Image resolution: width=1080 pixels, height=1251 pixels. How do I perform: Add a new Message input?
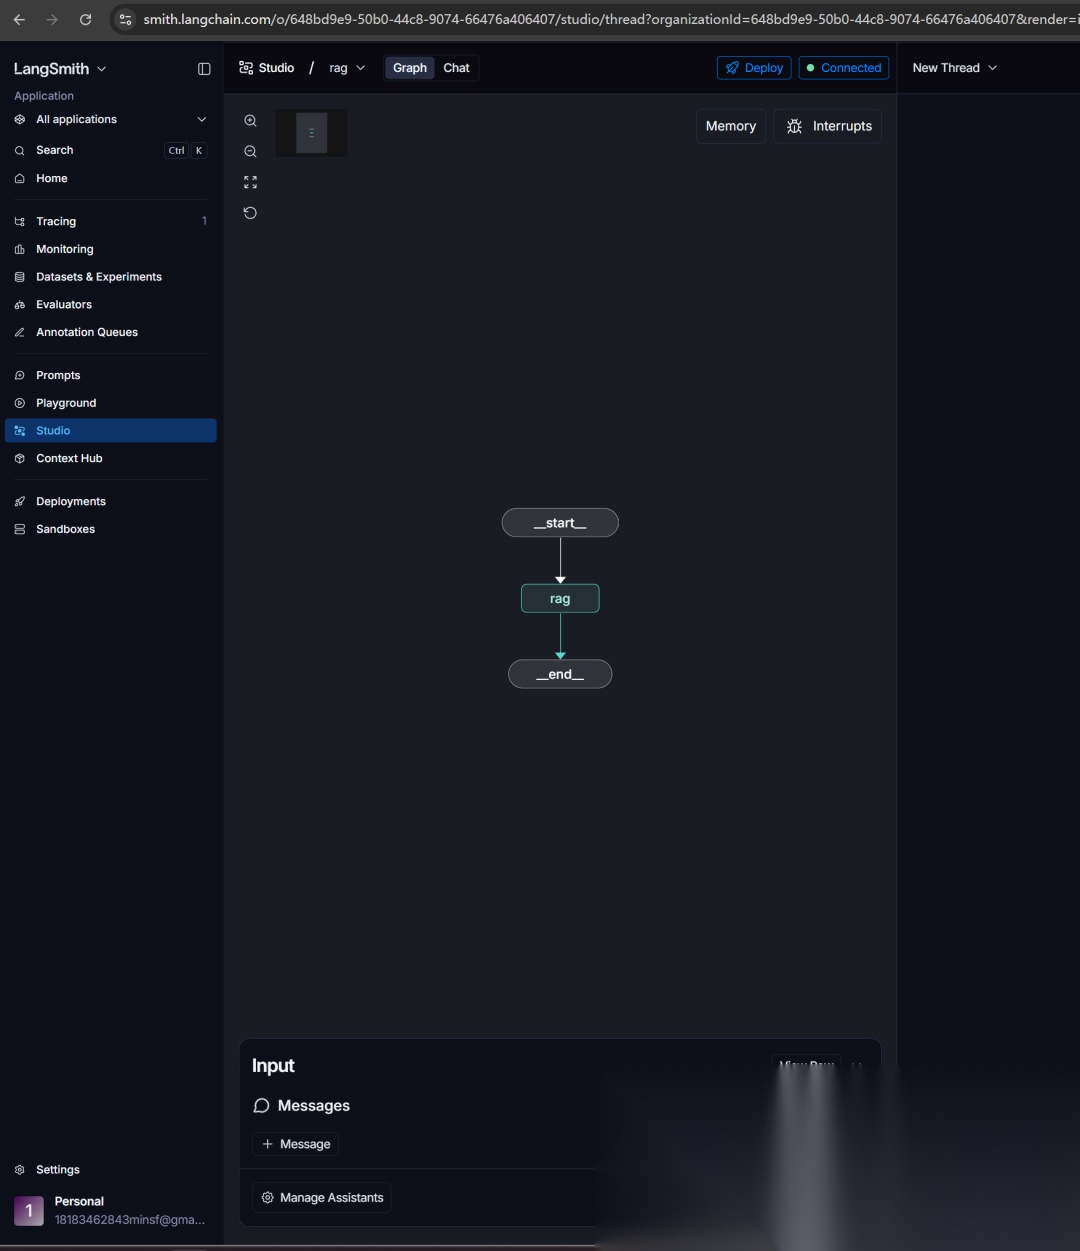[x=296, y=1144]
